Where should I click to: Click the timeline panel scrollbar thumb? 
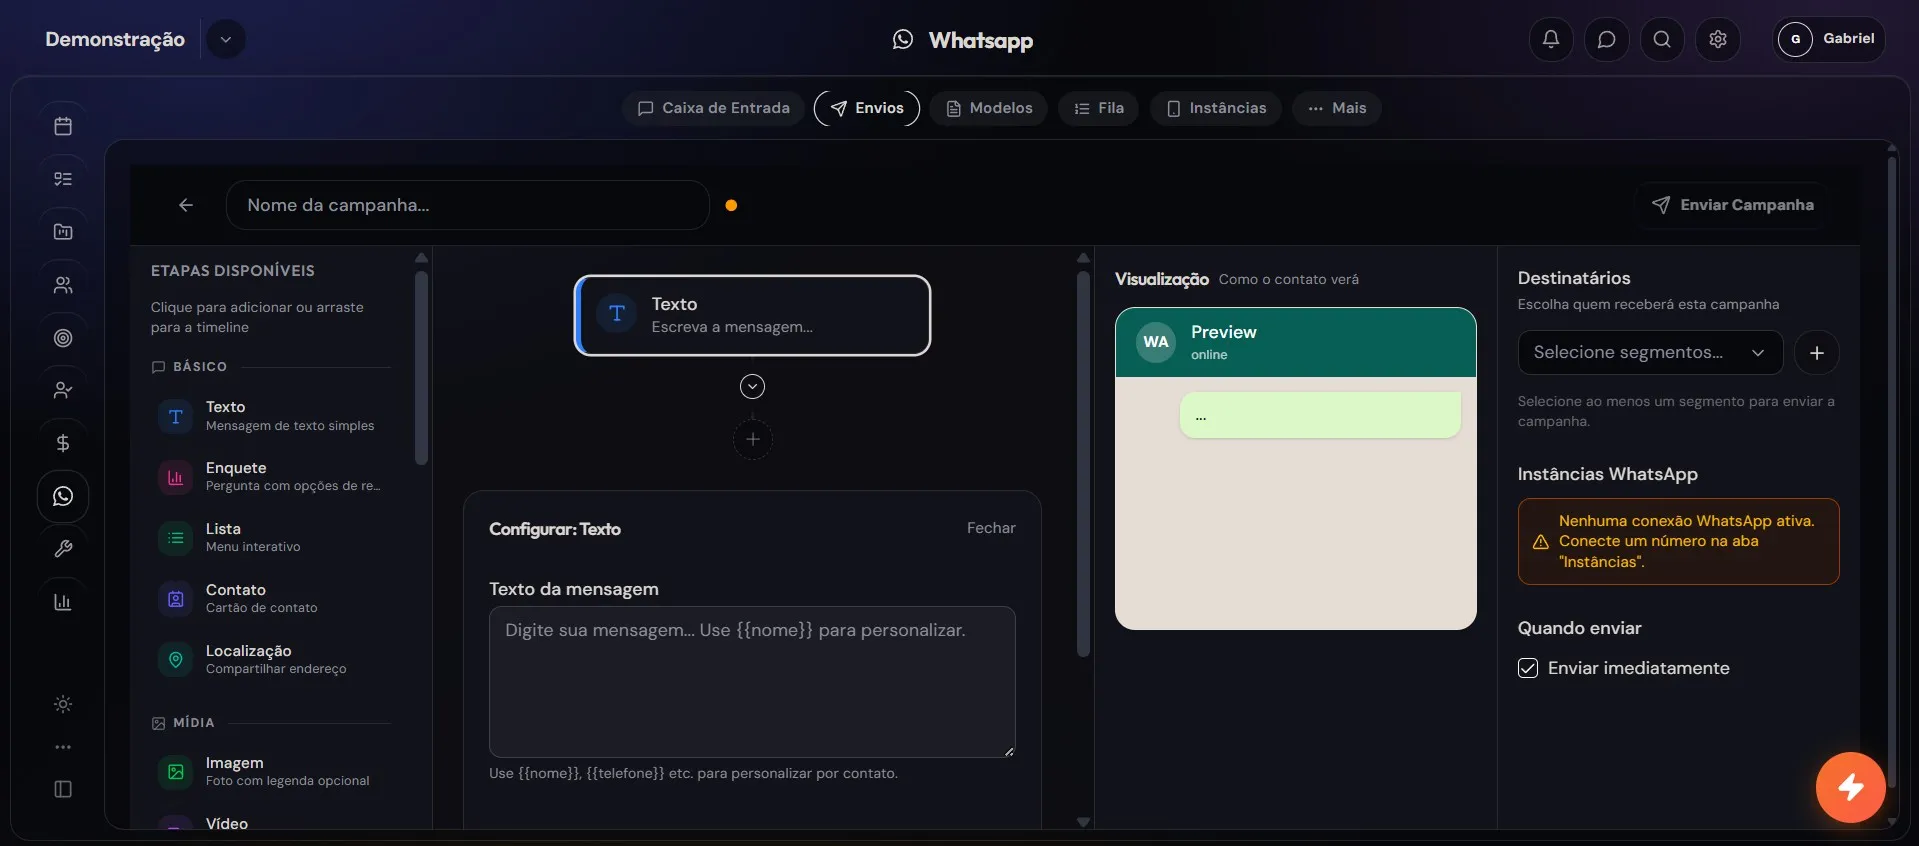(x=1083, y=464)
